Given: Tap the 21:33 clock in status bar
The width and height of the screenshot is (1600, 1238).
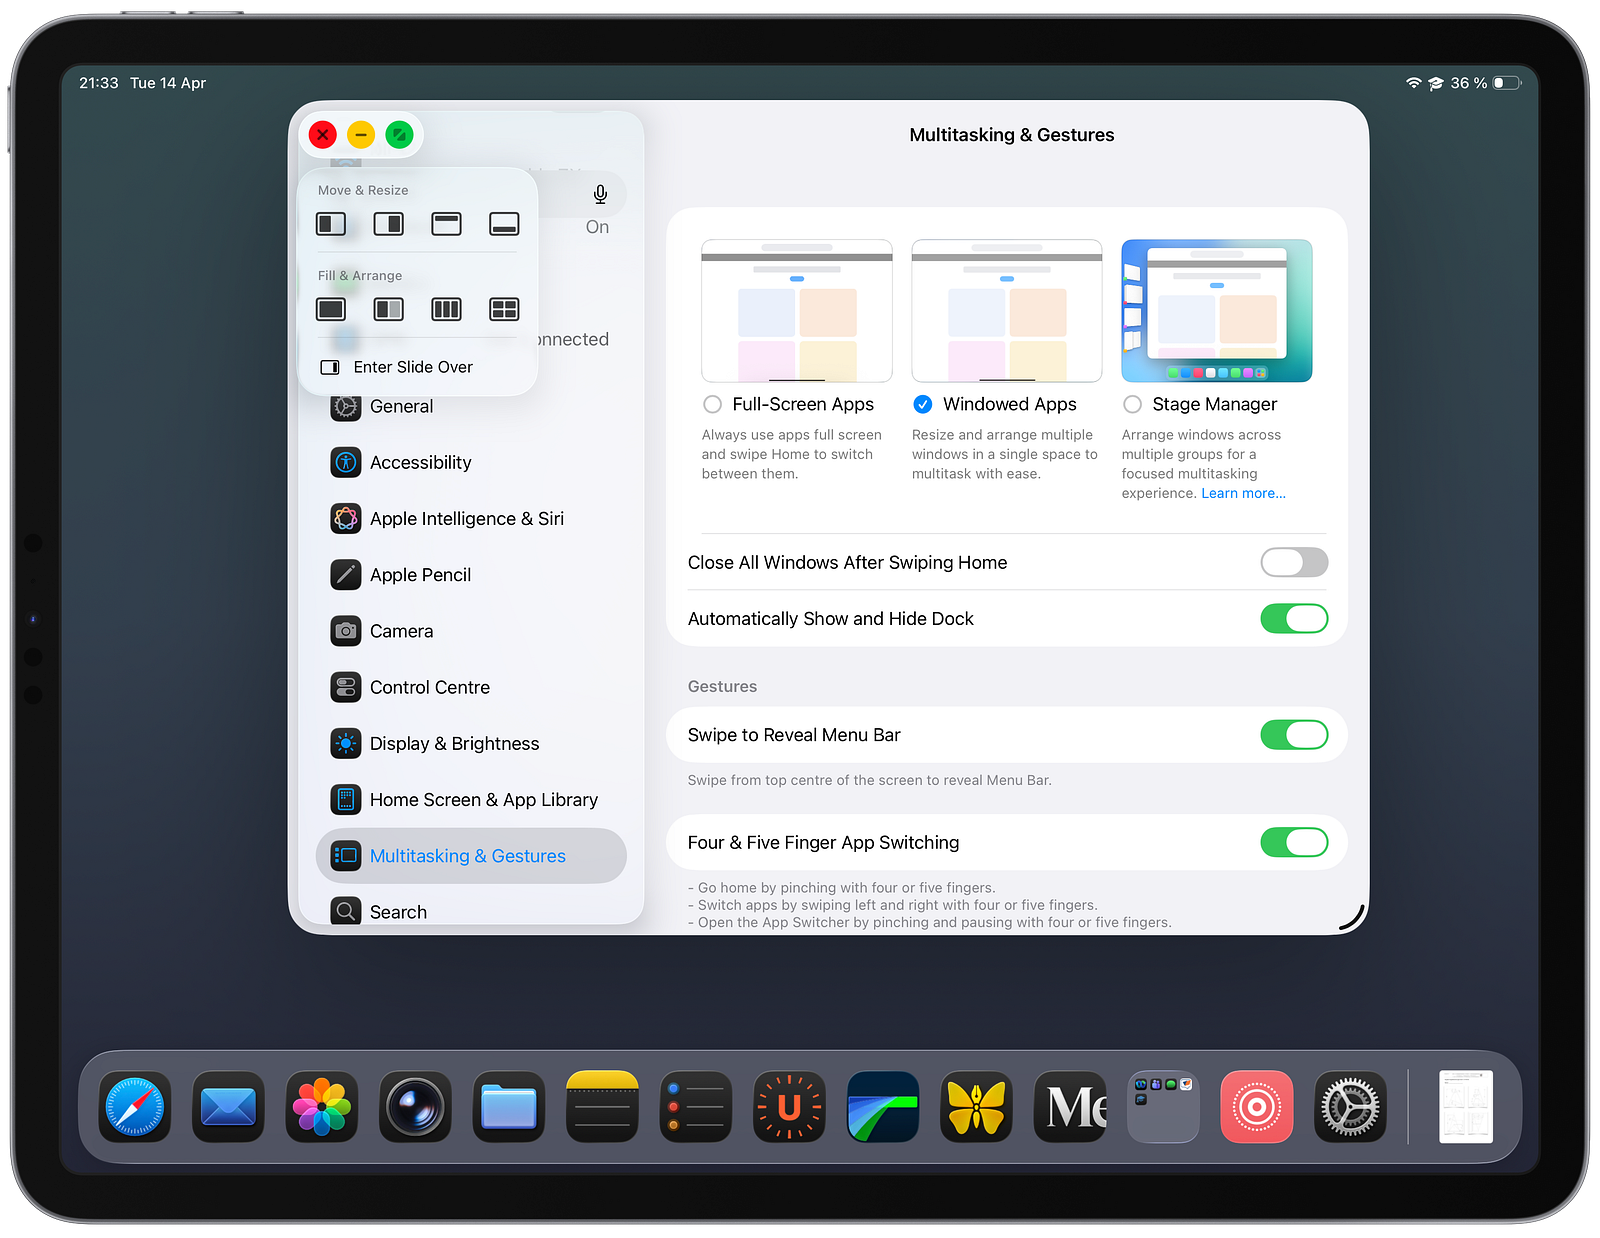Looking at the screenshot, I should point(99,83).
